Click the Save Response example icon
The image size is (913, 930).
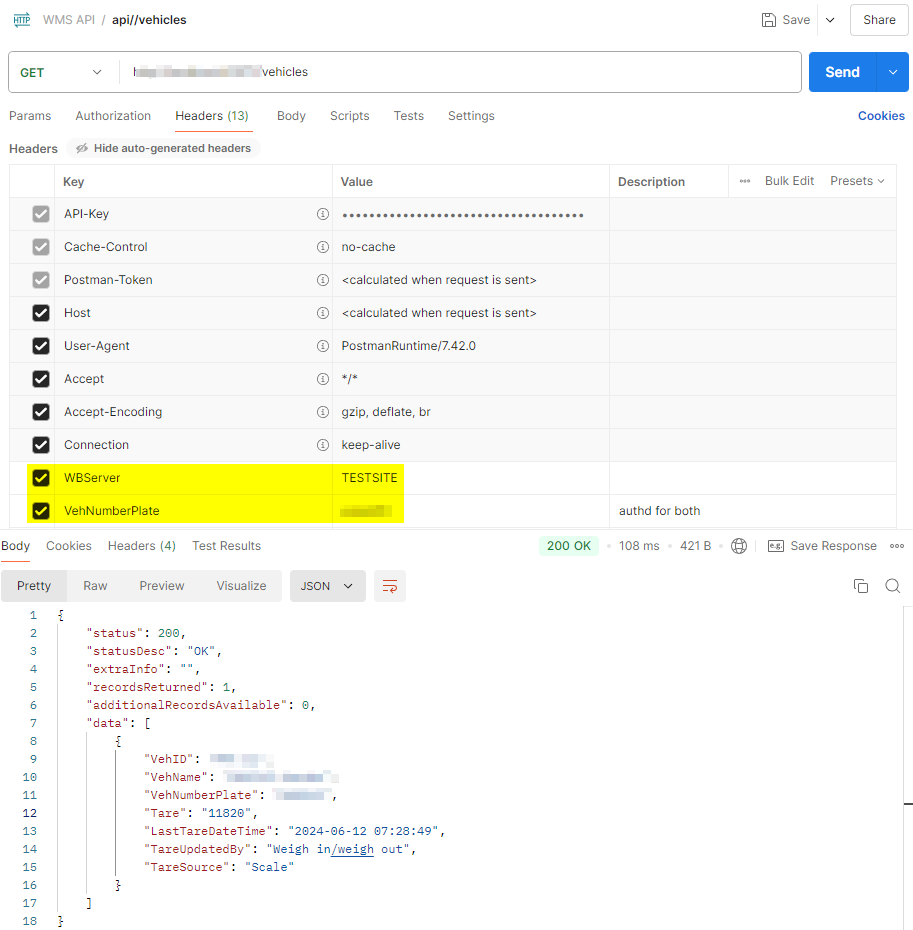coord(775,546)
